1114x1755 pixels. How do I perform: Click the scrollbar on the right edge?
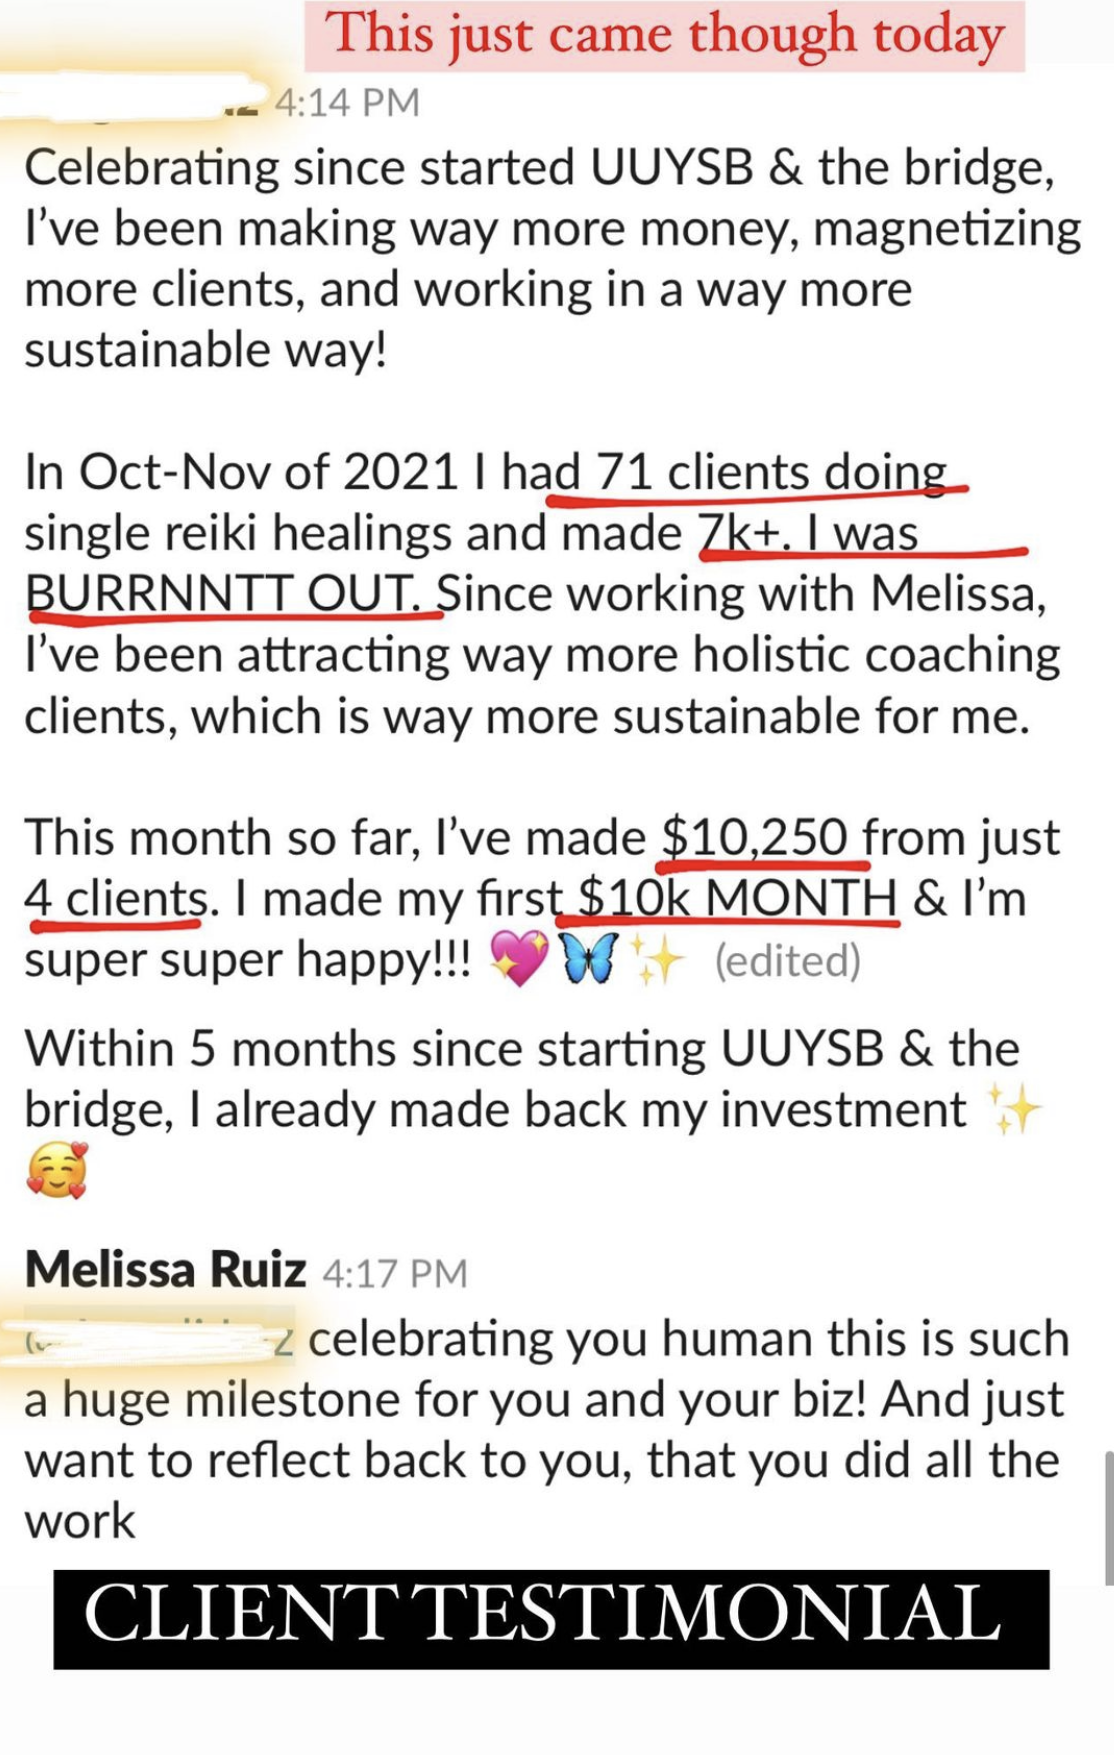pyautogui.click(x=1108, y=1518)
